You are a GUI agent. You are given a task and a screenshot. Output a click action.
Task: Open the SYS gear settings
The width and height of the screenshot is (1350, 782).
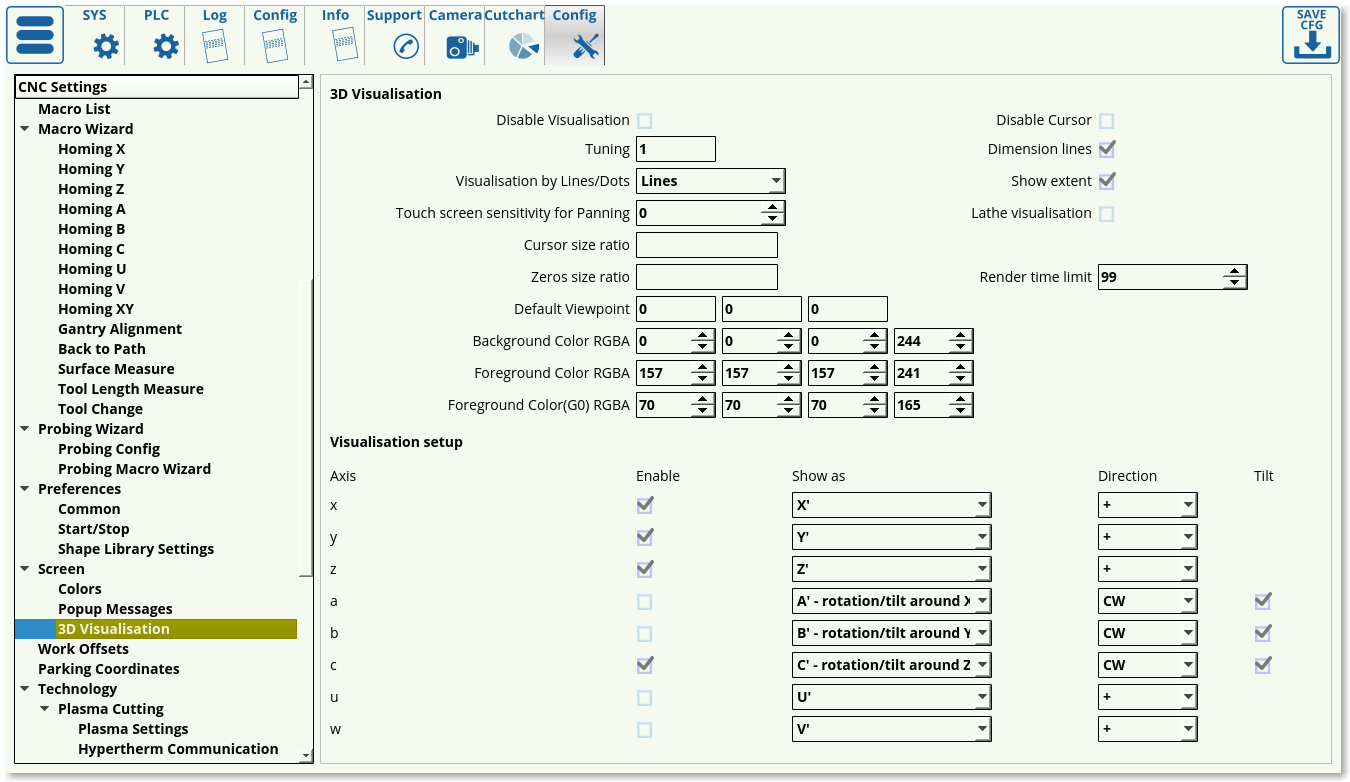click(106, 45)
